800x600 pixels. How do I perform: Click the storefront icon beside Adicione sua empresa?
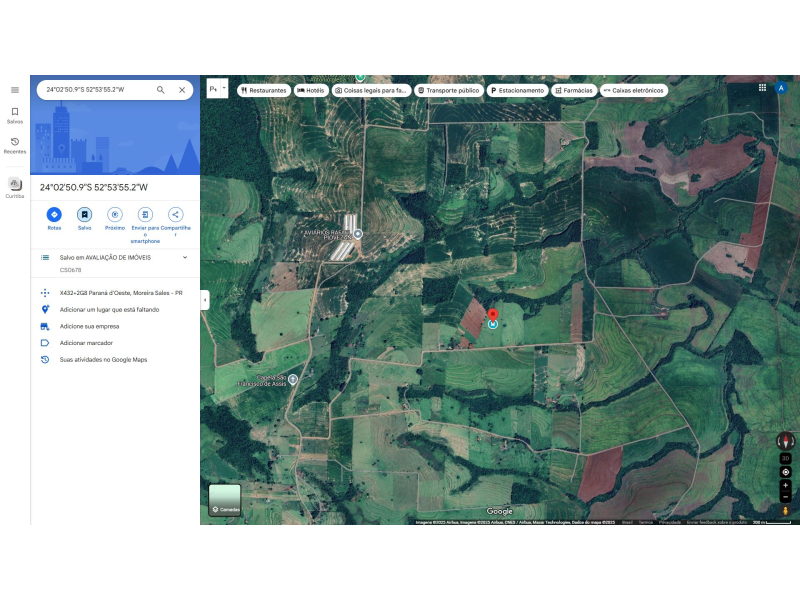[45, 327]
